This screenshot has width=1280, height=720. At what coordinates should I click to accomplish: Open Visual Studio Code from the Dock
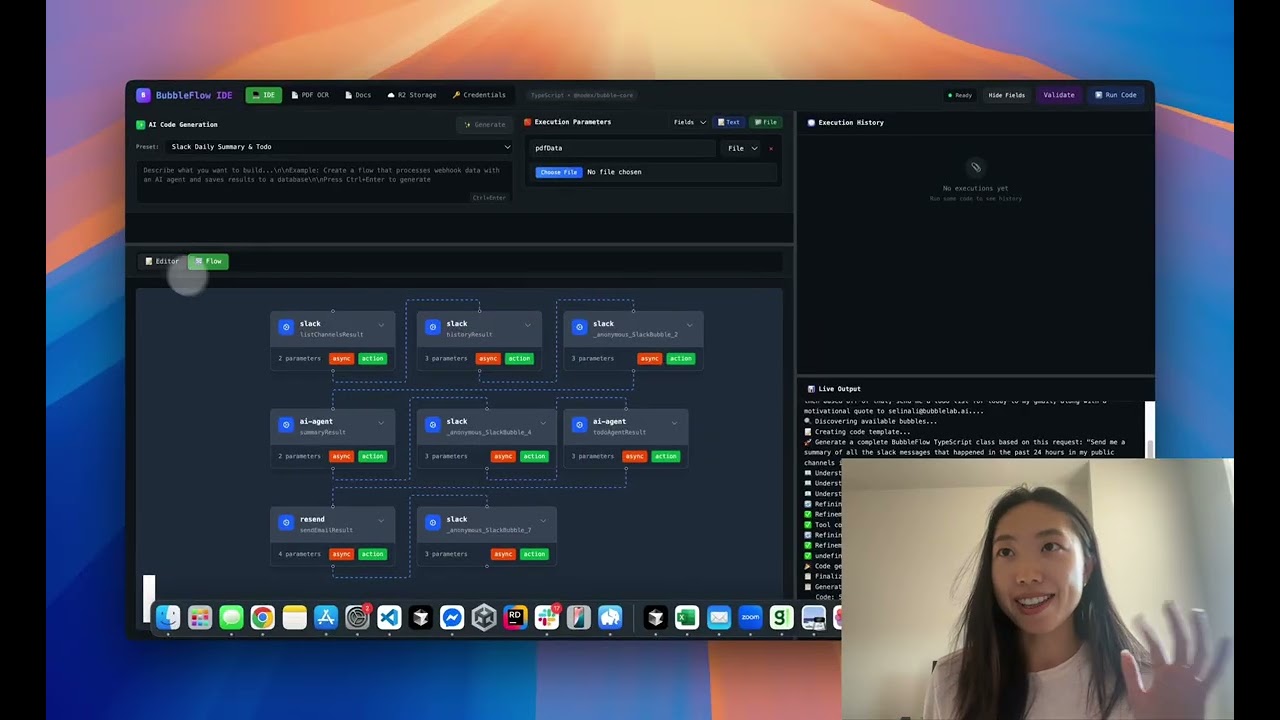tap(389, 618)
